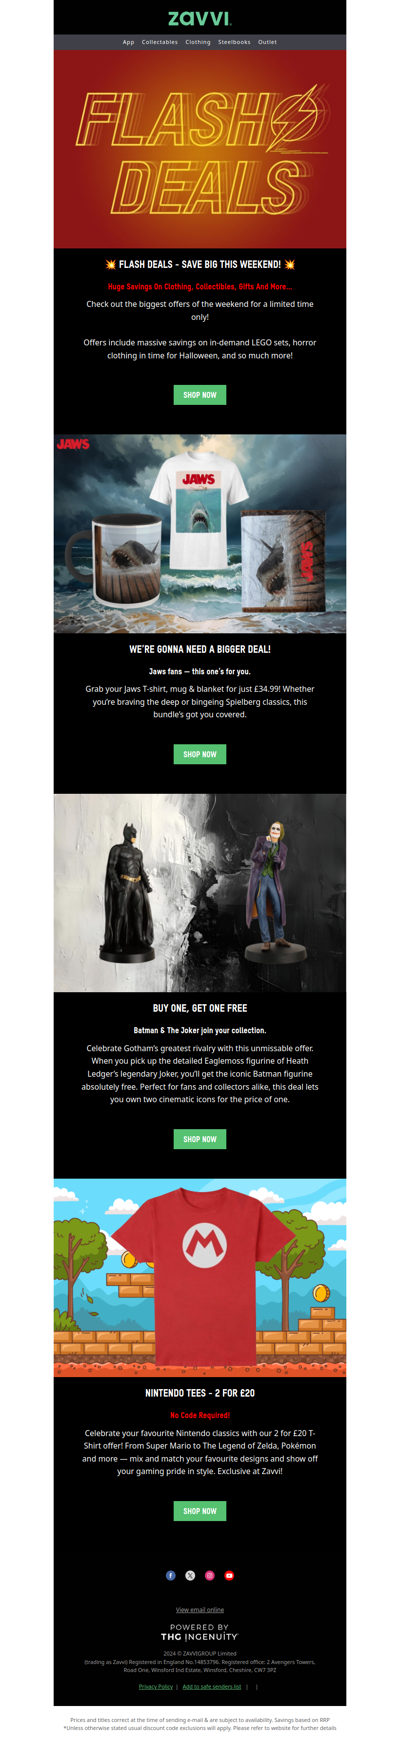Viewport: 400px width, 1748px height.
Task: Open the Collectables menu link
Action: point(160,42)
